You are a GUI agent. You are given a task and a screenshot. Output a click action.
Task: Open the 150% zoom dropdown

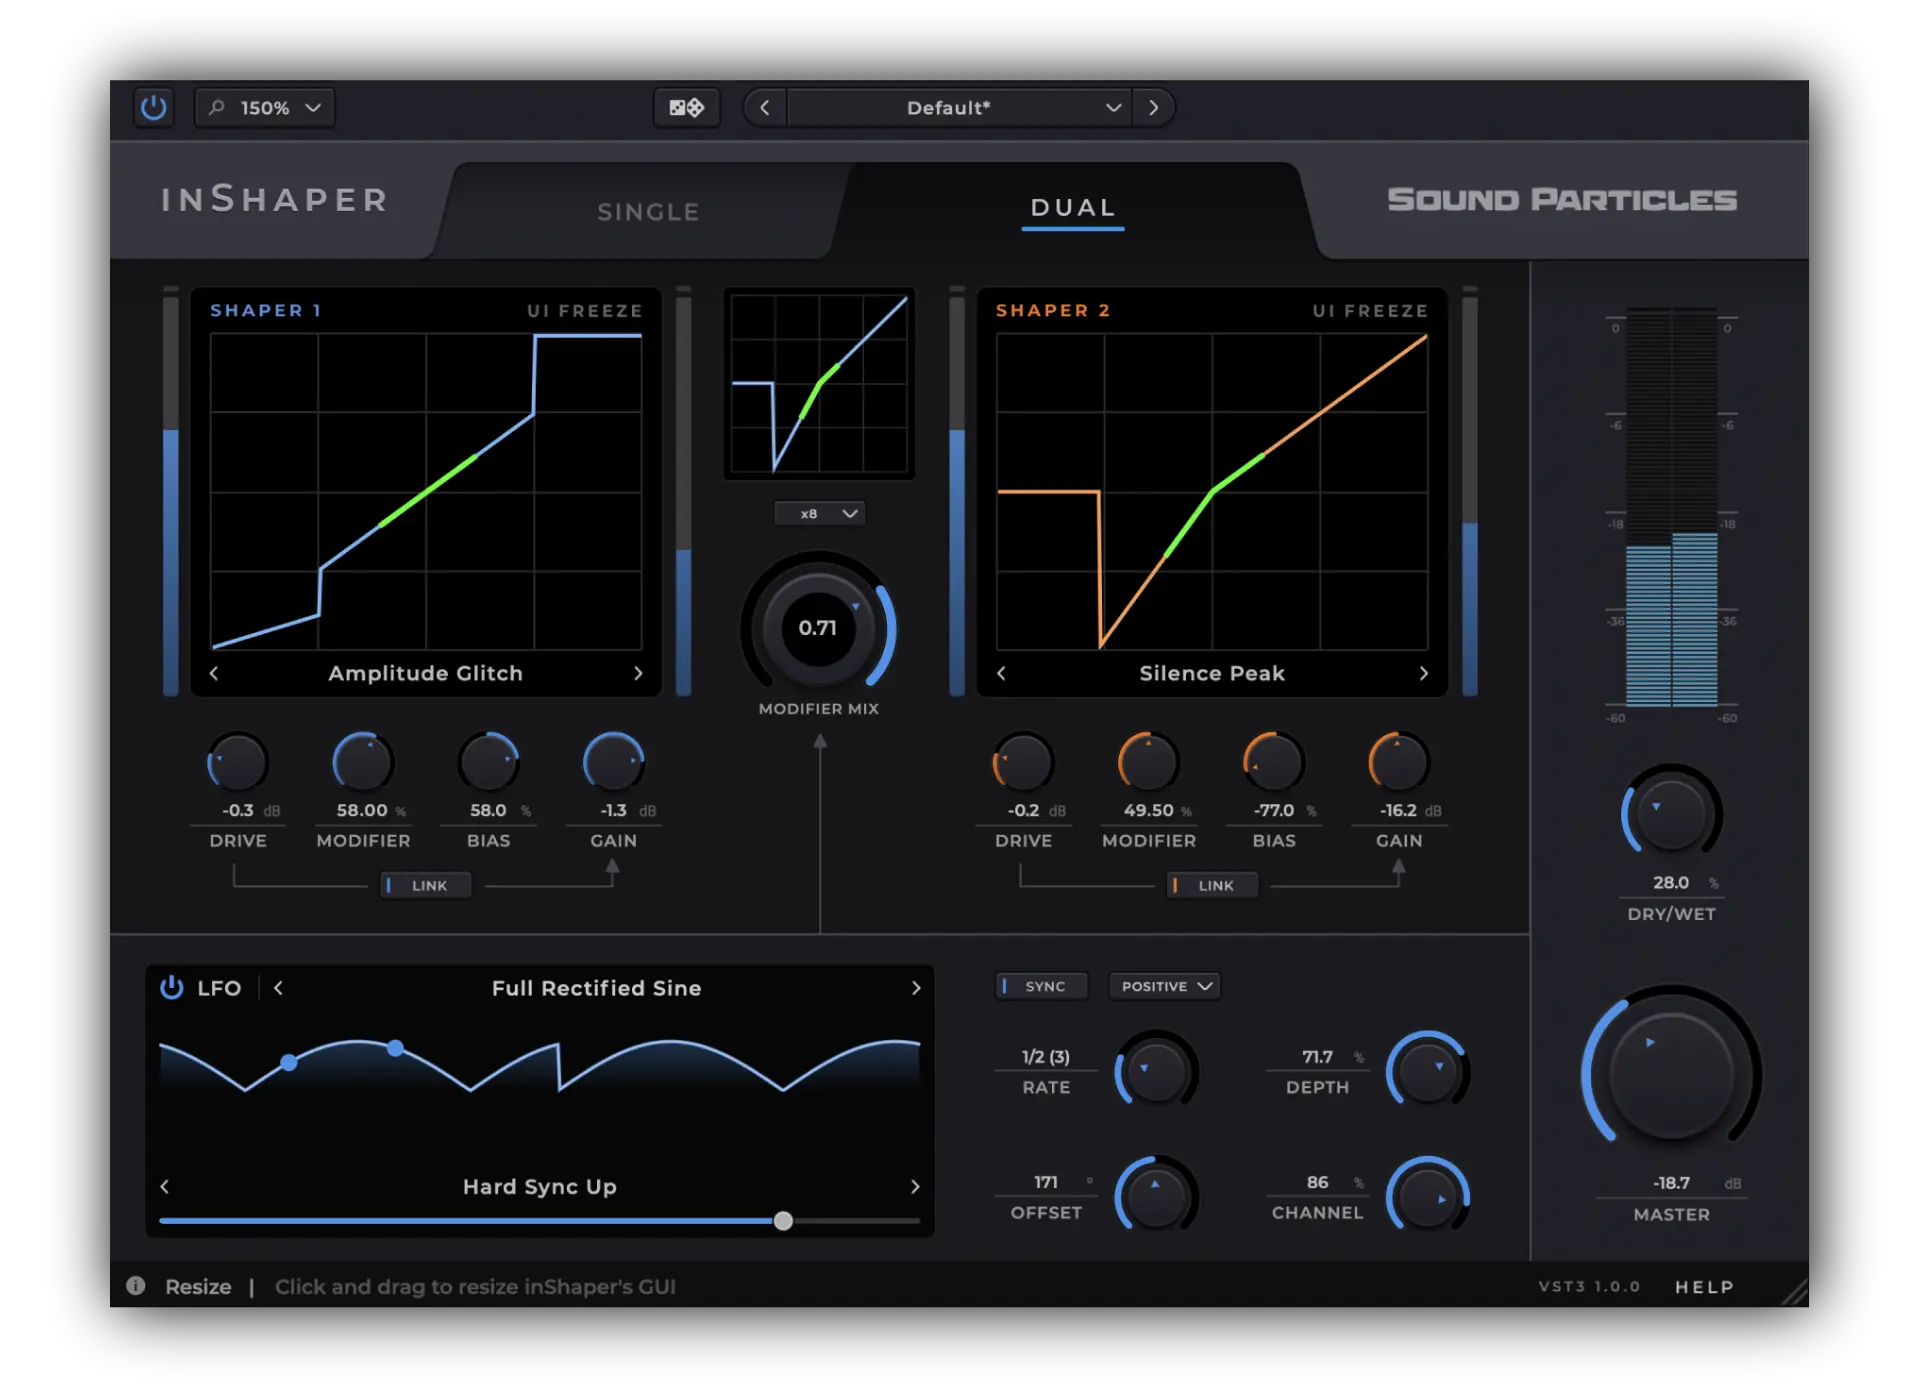point(265,107)
